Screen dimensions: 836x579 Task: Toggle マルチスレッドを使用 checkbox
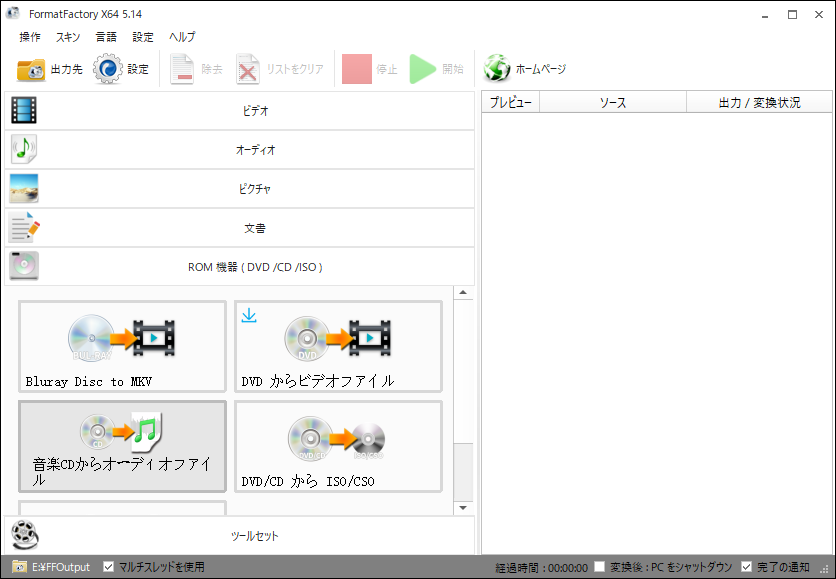109,567
